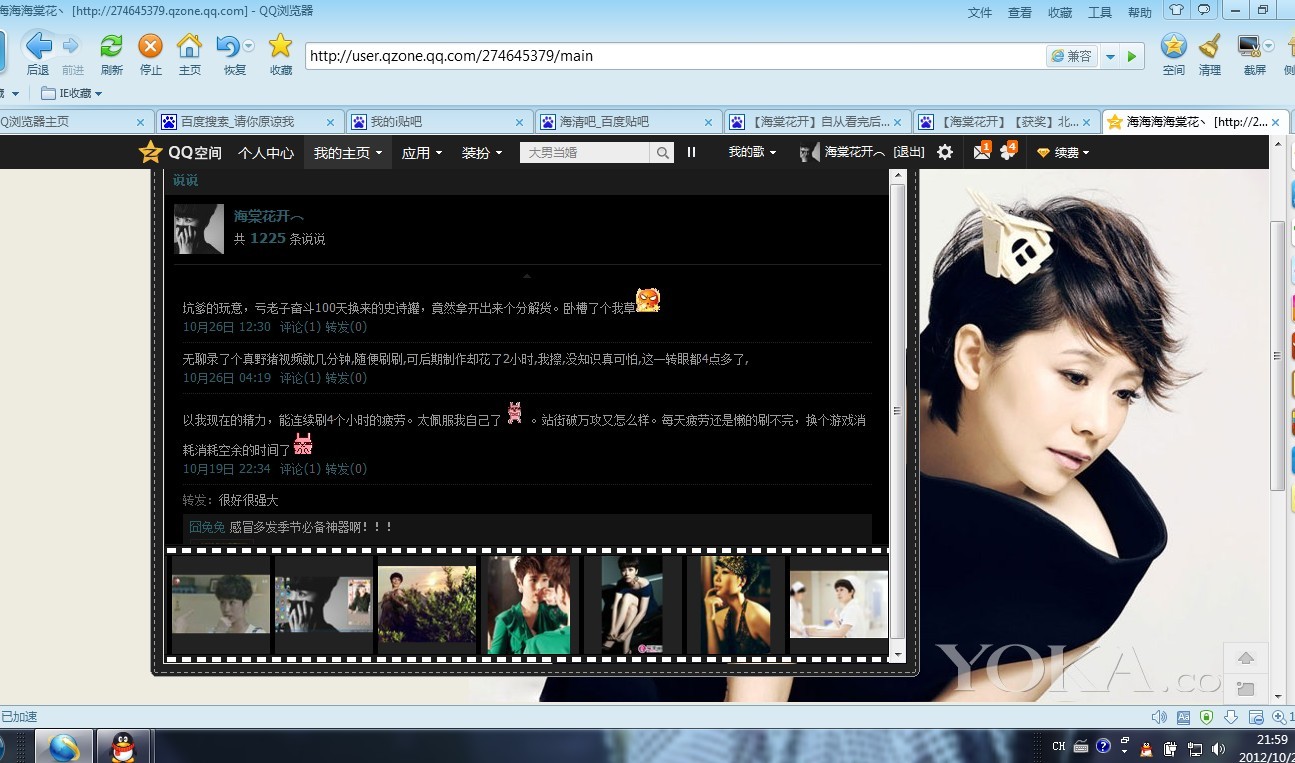The width and height of the screenshot is (1295, 763).
Task: Open the green dress photo thumbnail
Action: 528,605
